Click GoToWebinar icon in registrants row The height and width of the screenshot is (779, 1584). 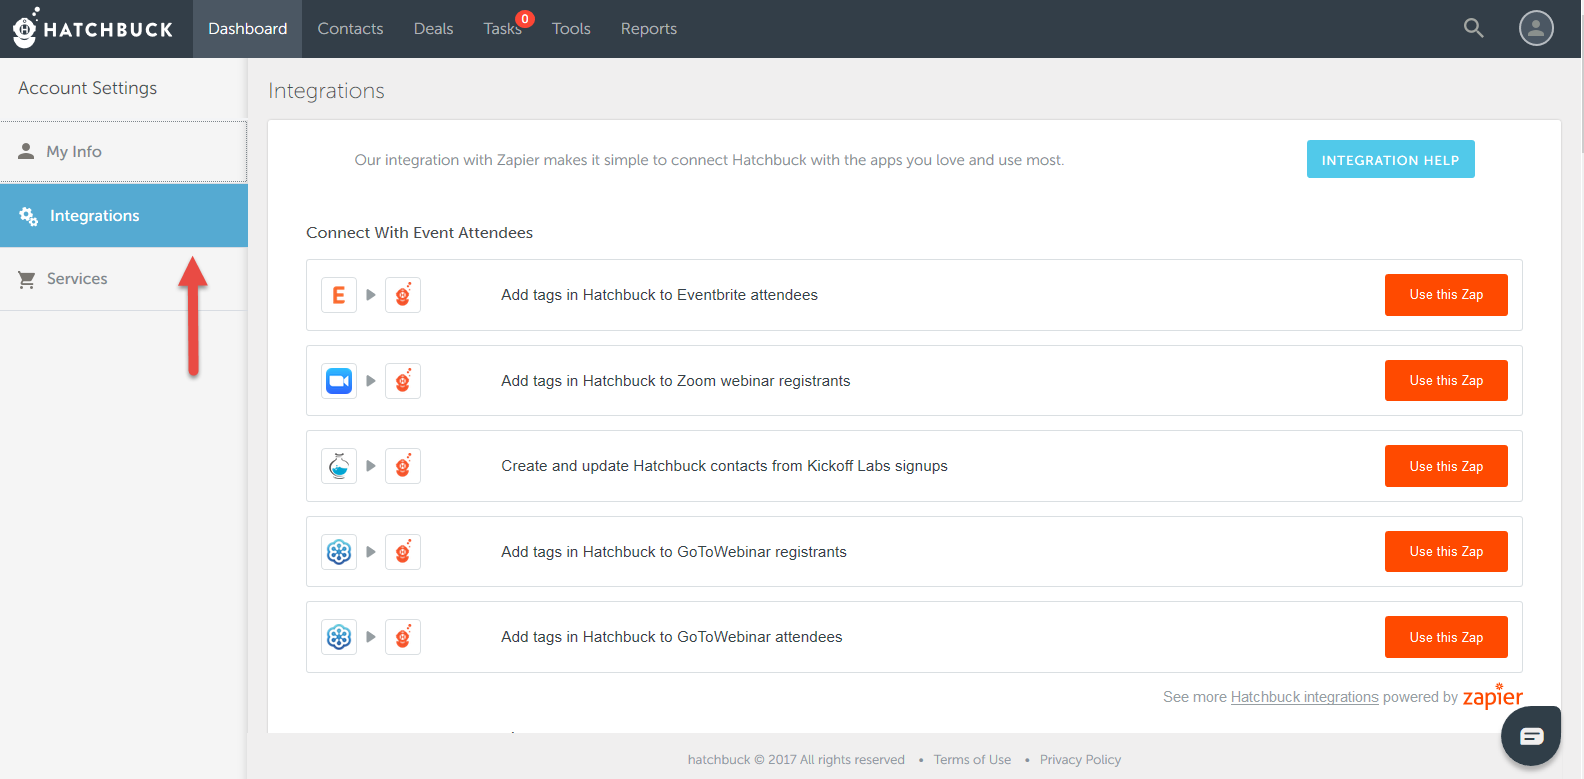tap(339, 552)
